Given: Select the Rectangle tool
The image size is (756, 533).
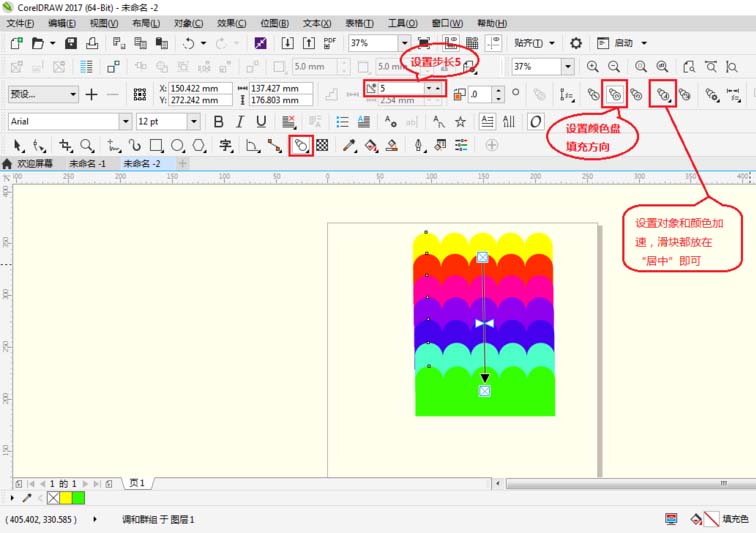Looking at the screenshot, I should coord(156,145).
